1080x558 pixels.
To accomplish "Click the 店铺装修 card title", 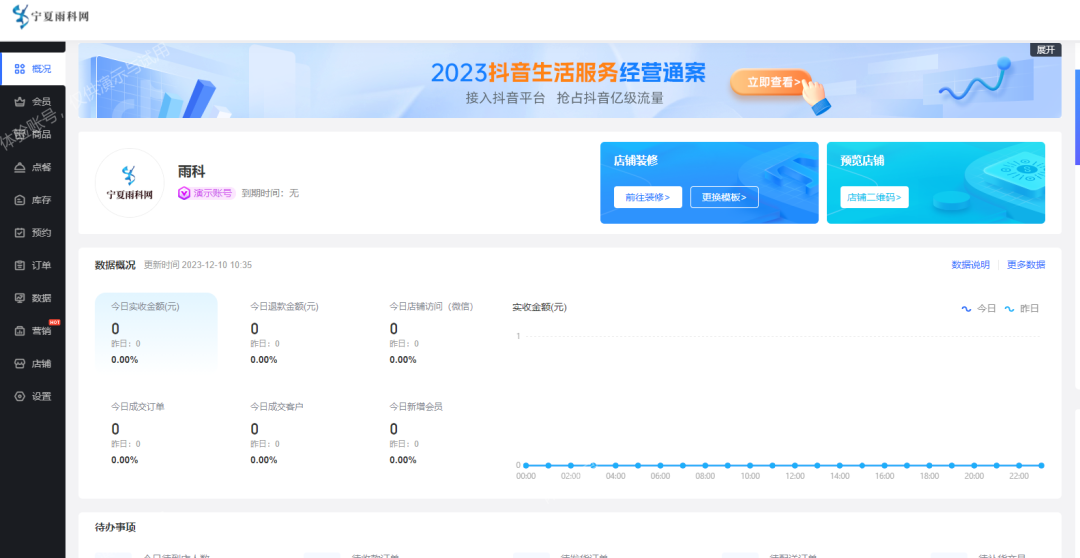I will [636, 161].
